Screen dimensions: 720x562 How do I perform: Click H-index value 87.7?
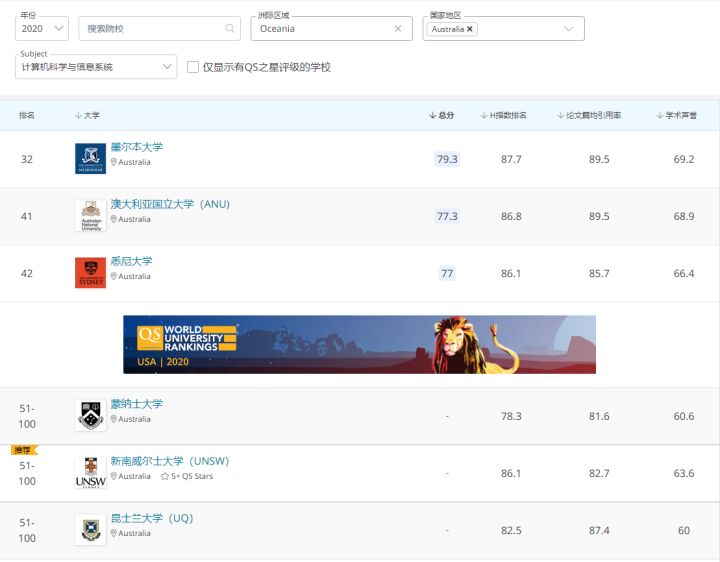tap(511, 159)
